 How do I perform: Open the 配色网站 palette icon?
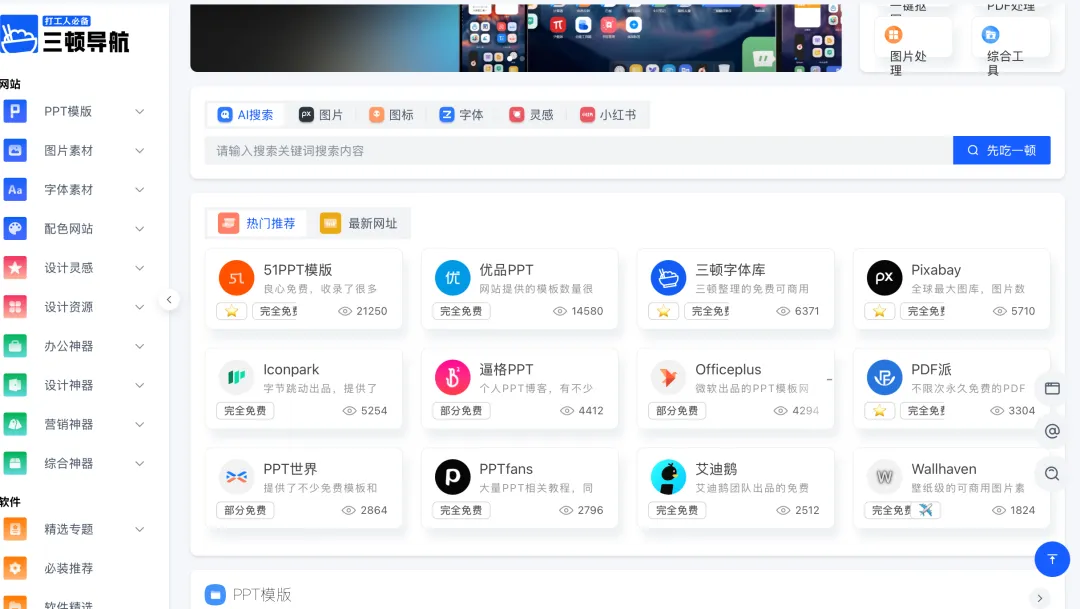15,229
